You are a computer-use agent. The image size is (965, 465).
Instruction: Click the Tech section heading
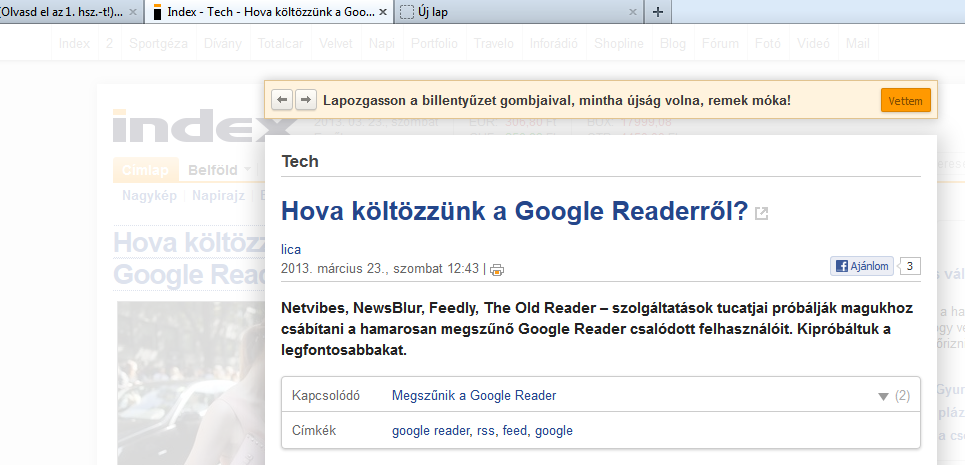tap(300, 161)
